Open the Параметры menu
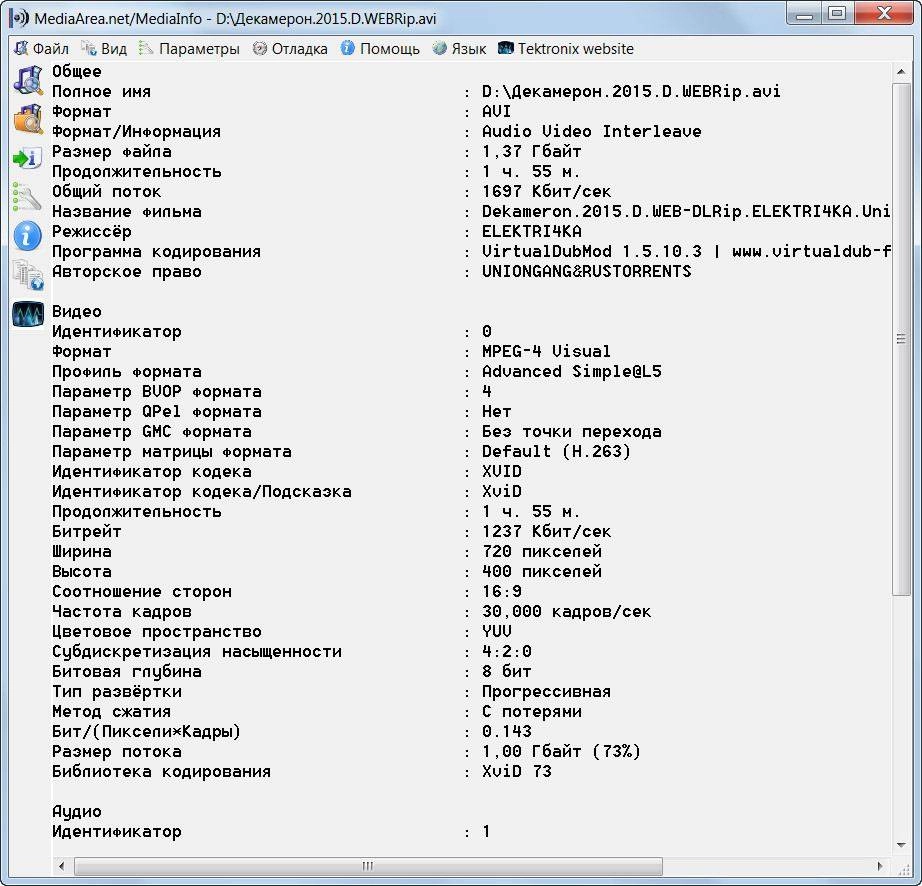The image size is (922, 886). click(189, 49)
